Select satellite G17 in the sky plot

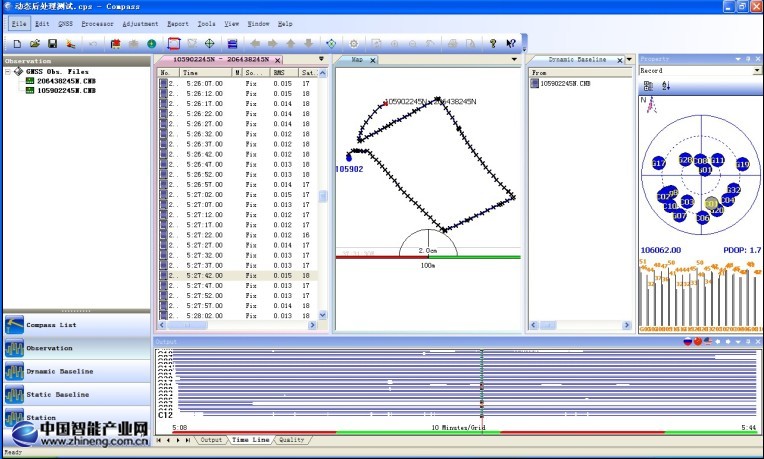click(x=658, y=163)
